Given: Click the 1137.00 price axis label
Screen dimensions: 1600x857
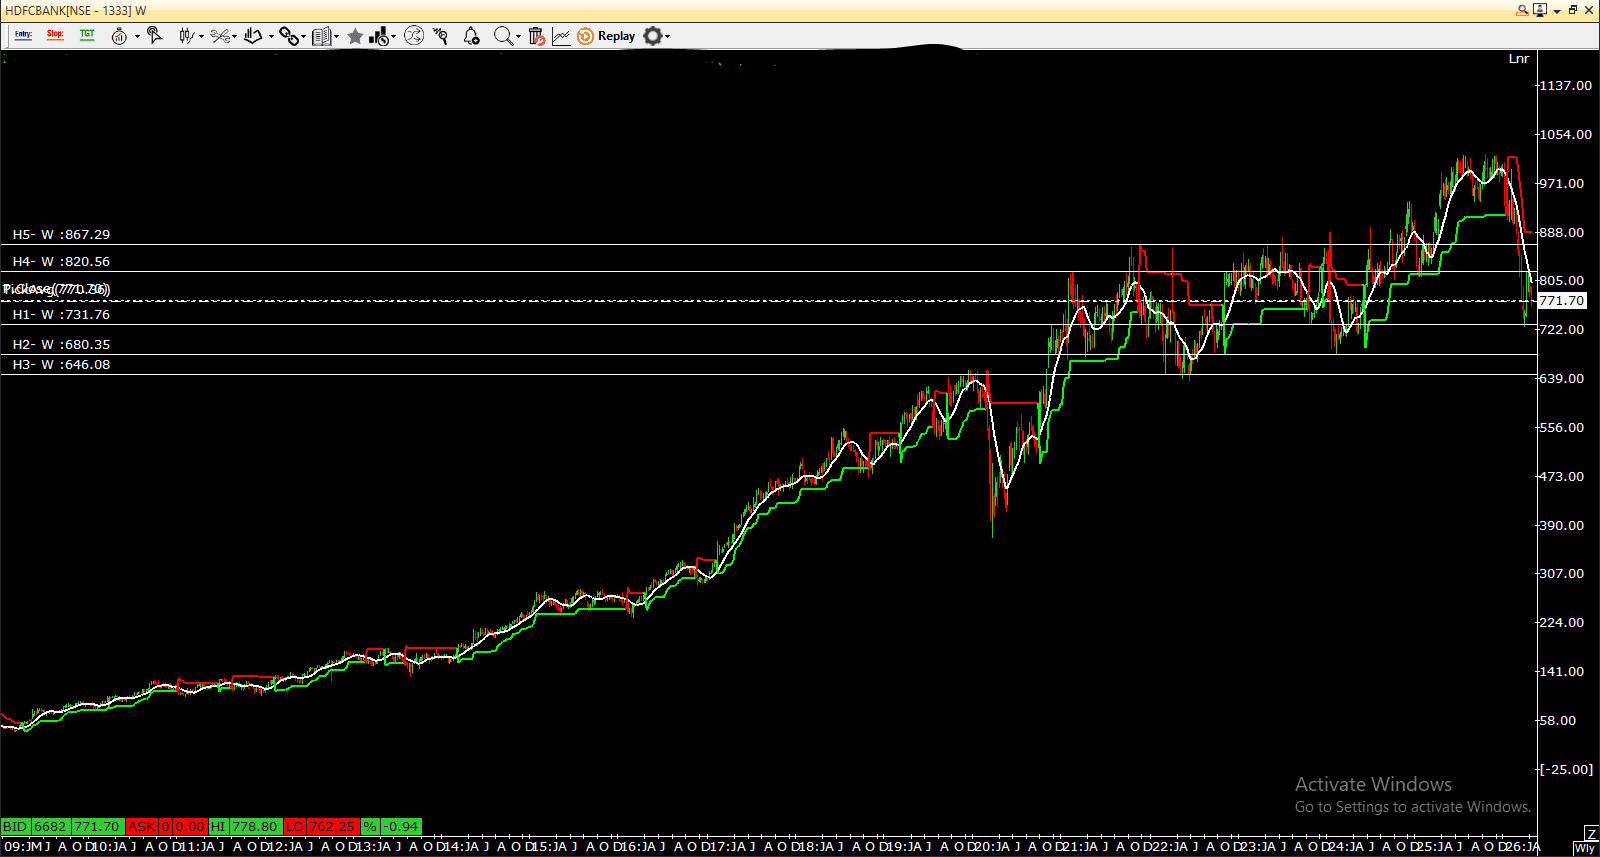Looking at the screenshot, I should coord(1565,86).
